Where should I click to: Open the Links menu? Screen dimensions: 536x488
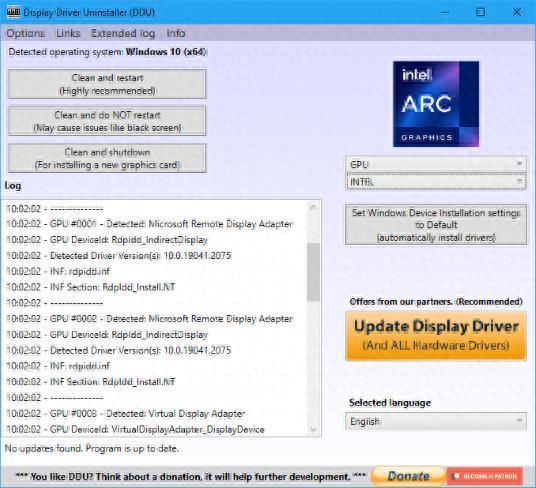(x=68, y=33)
